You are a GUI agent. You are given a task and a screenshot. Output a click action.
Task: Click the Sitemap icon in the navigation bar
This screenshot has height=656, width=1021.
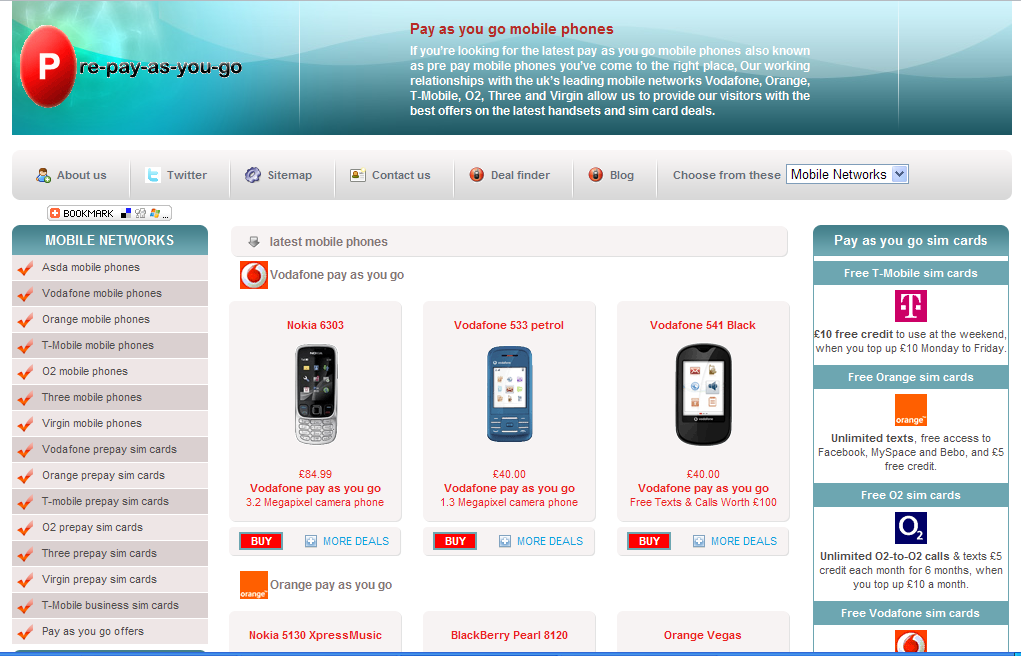coord(253,175)
